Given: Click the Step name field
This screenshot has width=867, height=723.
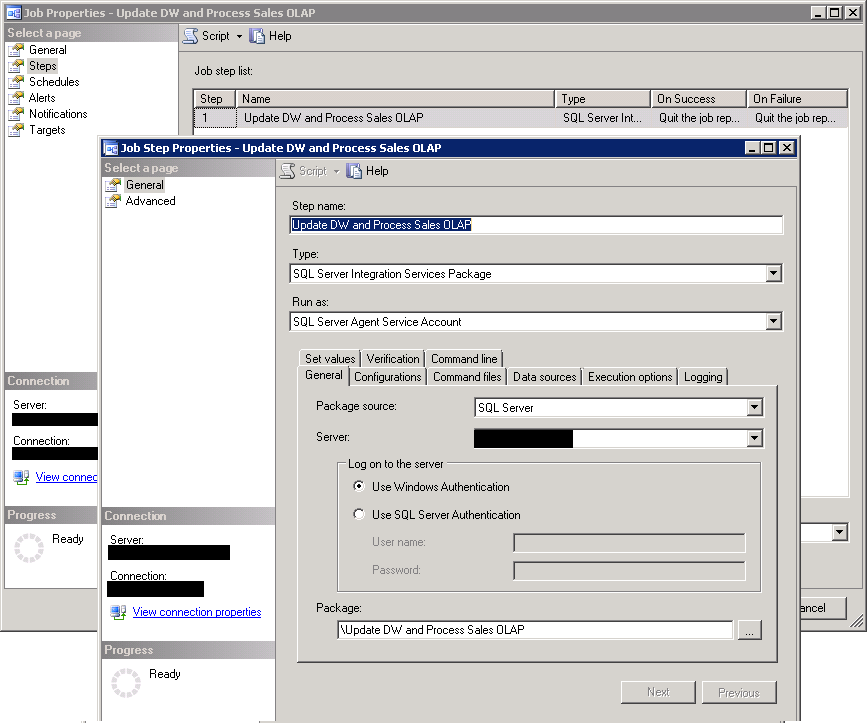Looking at the screenshot, I should click(536, 225).
